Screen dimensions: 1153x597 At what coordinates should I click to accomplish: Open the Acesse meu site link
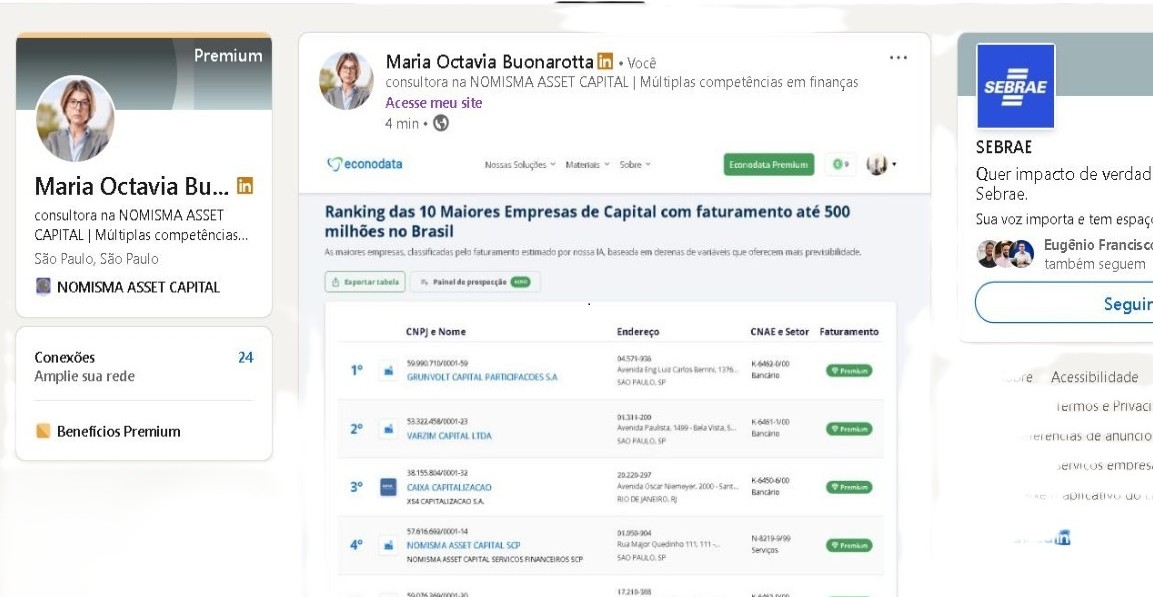pyautogui.click(x=434, y=102)
